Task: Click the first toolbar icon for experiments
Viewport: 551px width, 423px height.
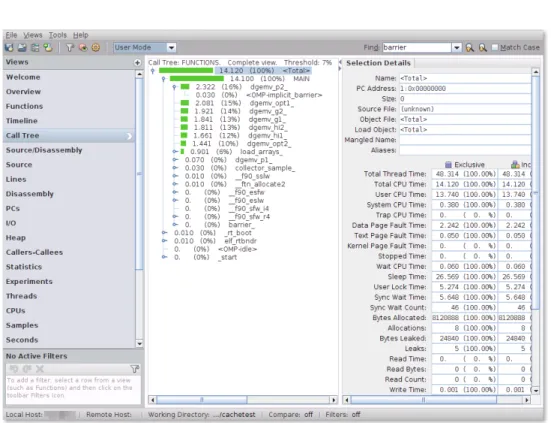Action: tap(9, 47)
